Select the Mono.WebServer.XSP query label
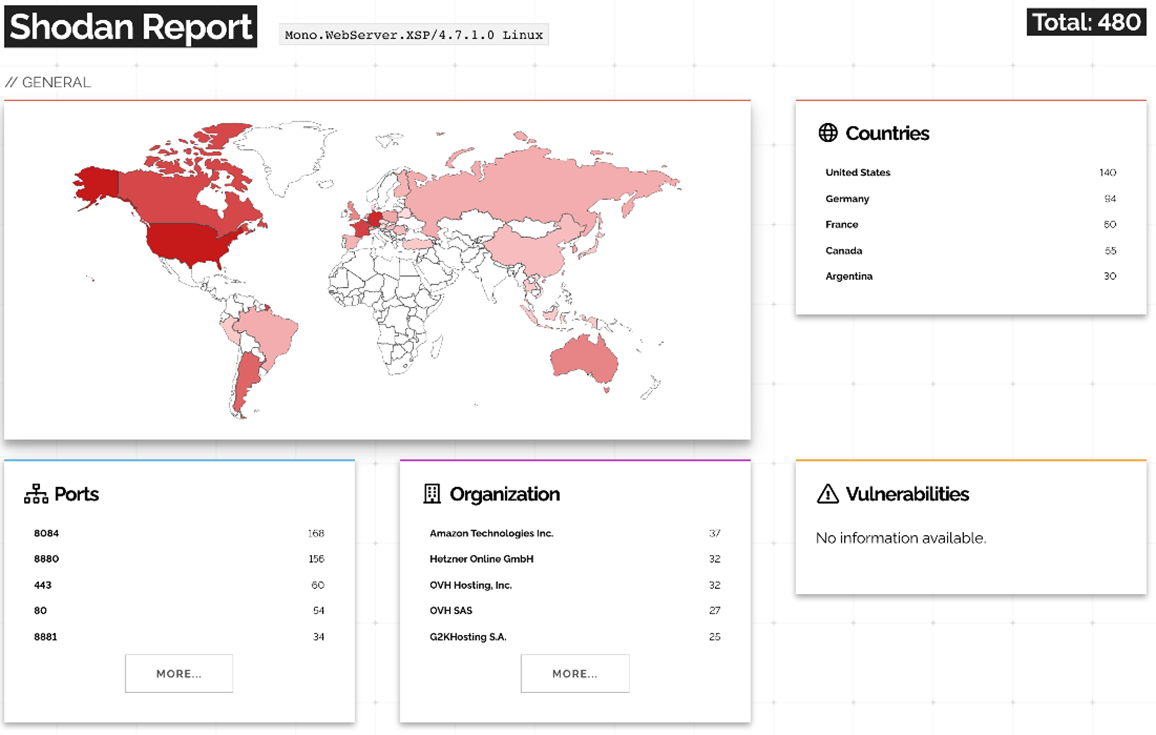The image size is (1156, 735). (414, 35)
